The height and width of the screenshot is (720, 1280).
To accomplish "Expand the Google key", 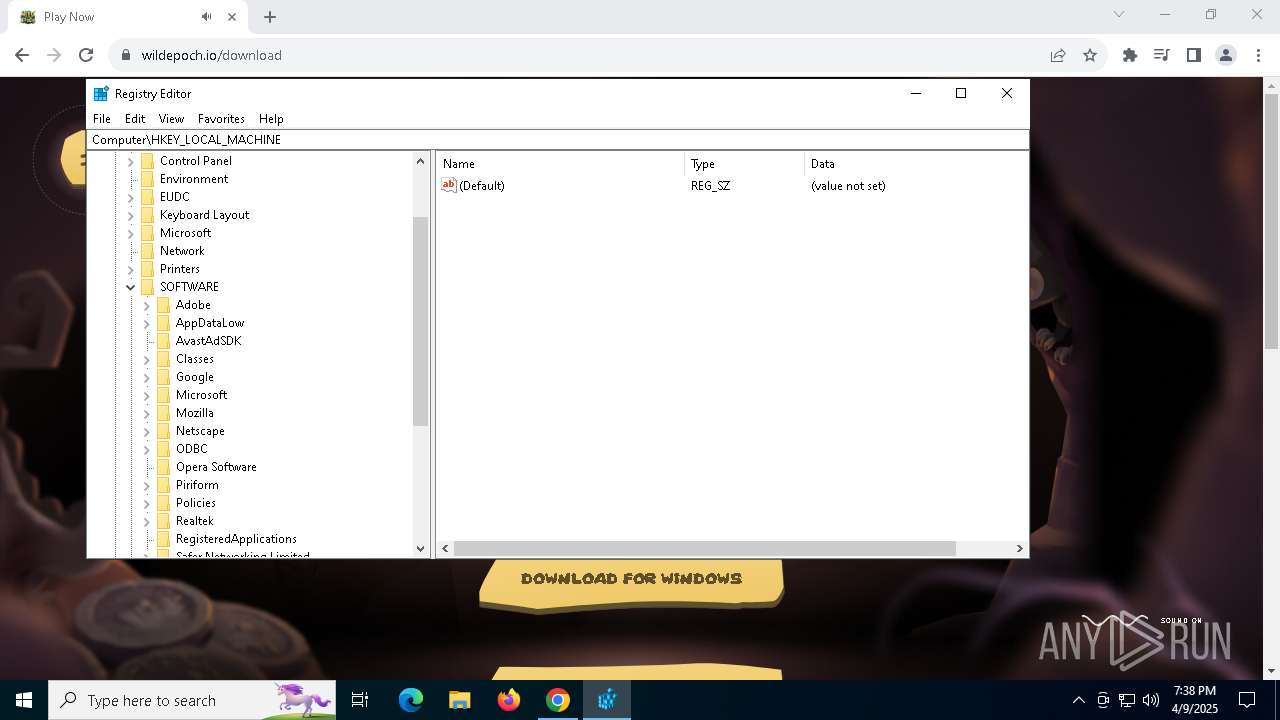I will click(x=146, y=377).
